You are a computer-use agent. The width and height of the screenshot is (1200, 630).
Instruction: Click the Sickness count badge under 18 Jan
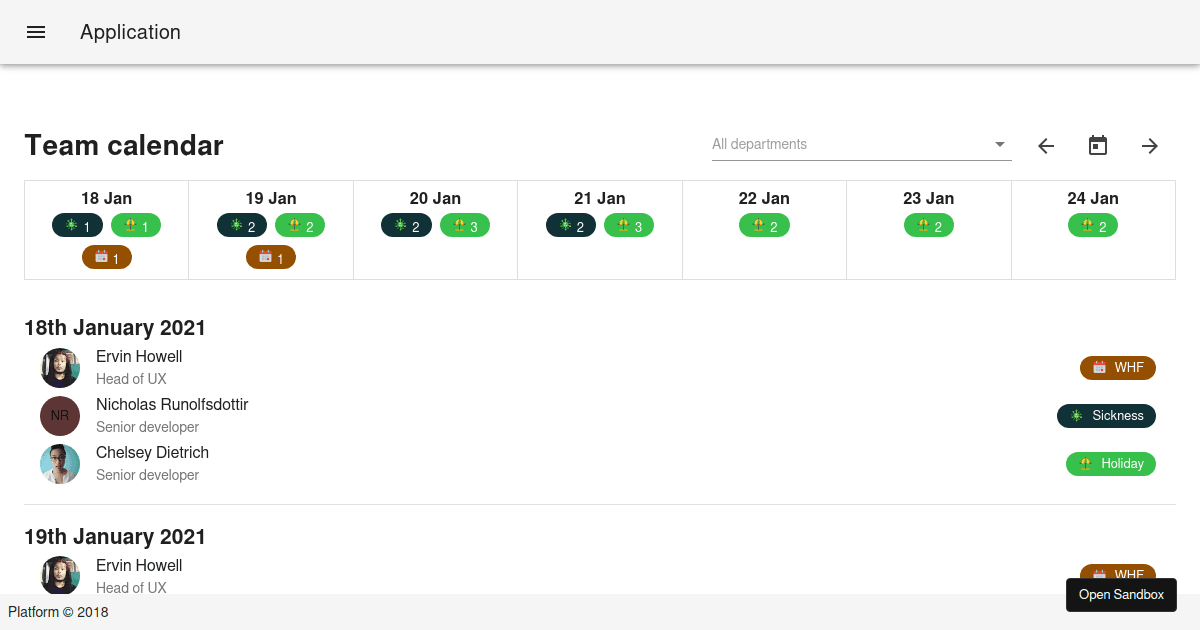(77, 225)
